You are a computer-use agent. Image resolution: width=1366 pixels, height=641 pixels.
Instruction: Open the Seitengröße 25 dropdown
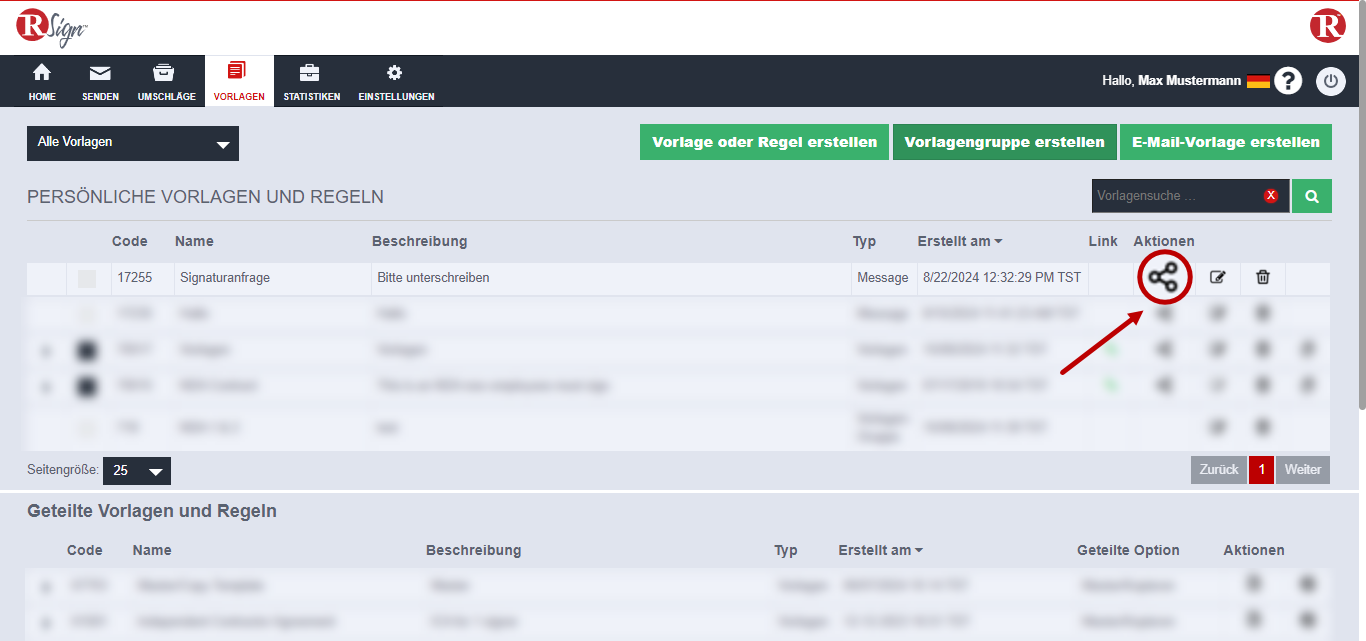pyautogui.click(x=137, y=471)
